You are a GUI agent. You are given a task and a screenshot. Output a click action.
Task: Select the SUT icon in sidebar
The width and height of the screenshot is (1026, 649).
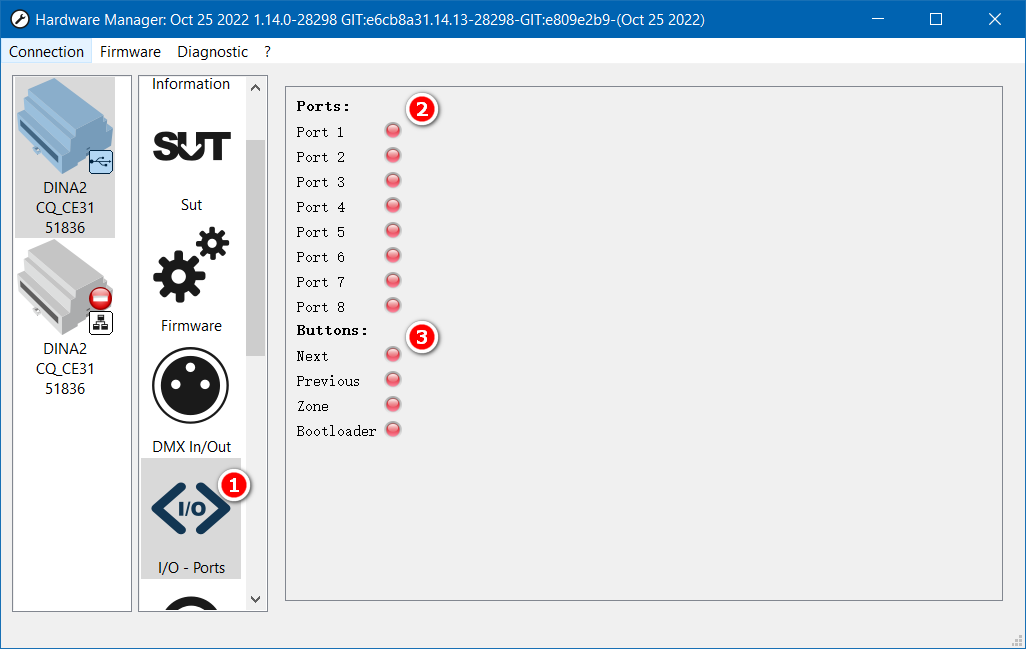[x=191, y=147]
